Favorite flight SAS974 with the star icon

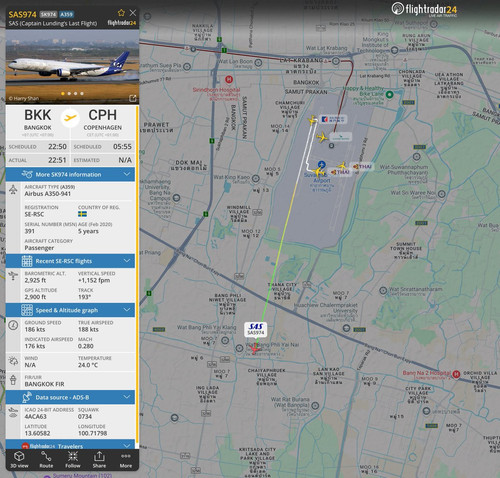pyautogui.click(x=121, y=13)
